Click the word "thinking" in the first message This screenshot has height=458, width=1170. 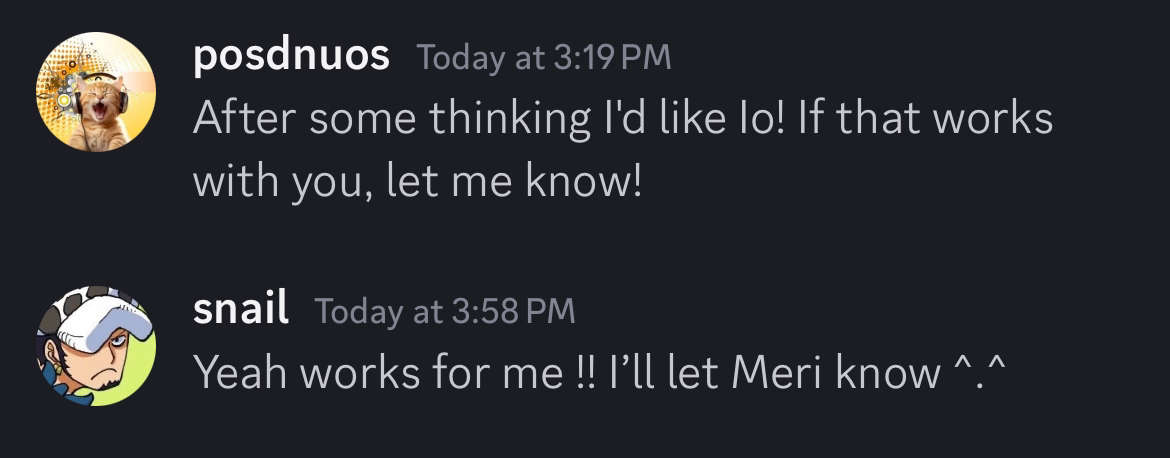click(510, 119)
